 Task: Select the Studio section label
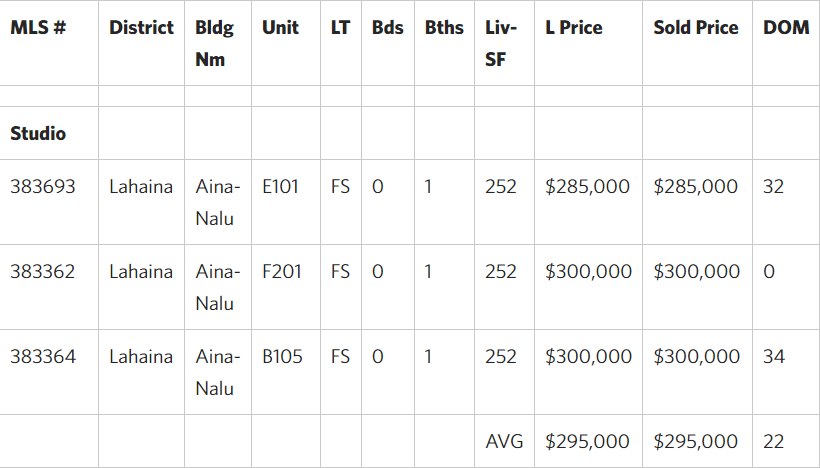click(38, 133)
